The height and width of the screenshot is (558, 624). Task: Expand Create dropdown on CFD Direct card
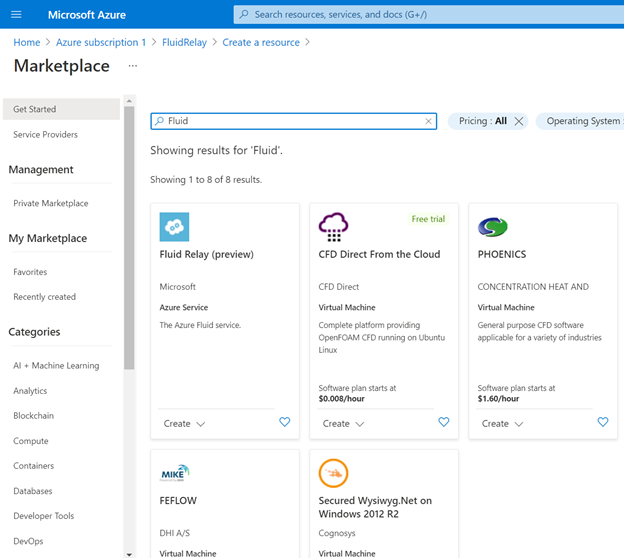(x=344, y=424)
